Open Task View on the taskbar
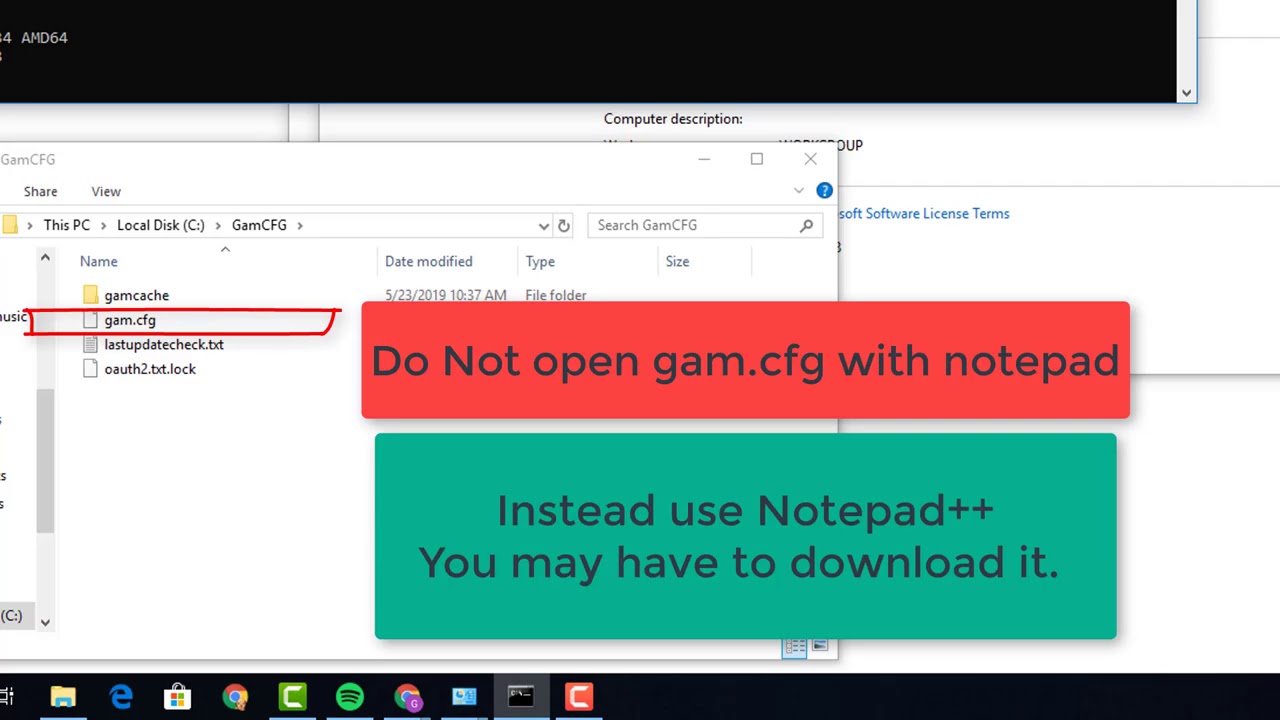This screenshot has width=1280, height=720. tap(6, 697)
